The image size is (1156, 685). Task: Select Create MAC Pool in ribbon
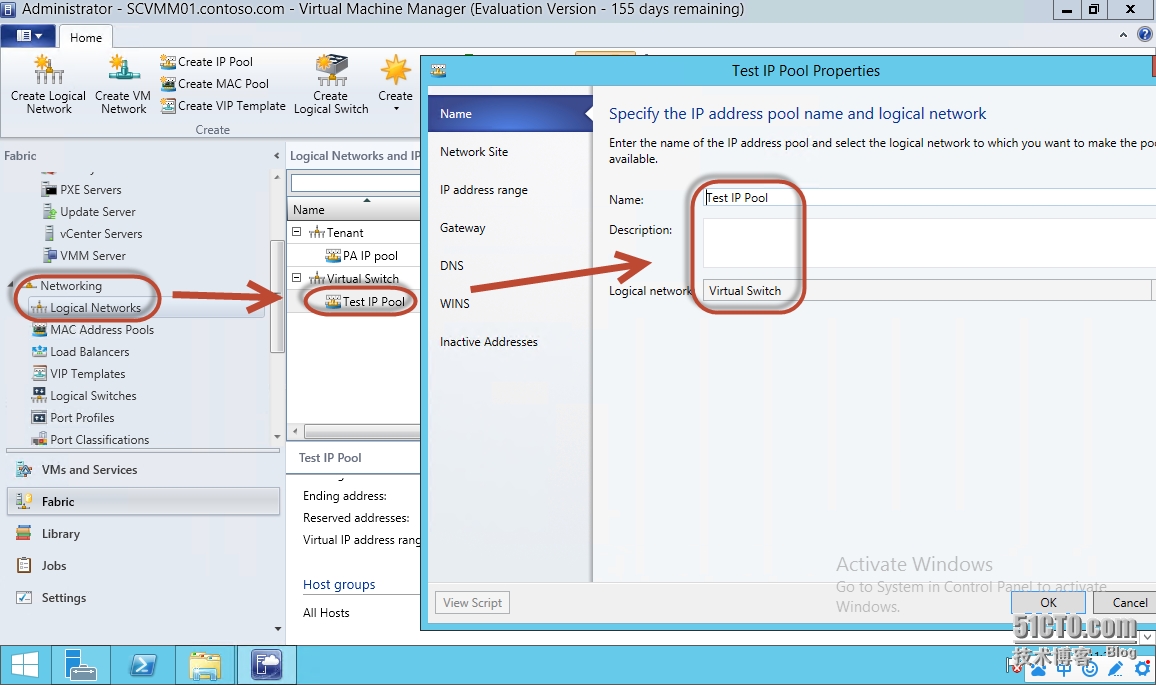tap(215, 84)
